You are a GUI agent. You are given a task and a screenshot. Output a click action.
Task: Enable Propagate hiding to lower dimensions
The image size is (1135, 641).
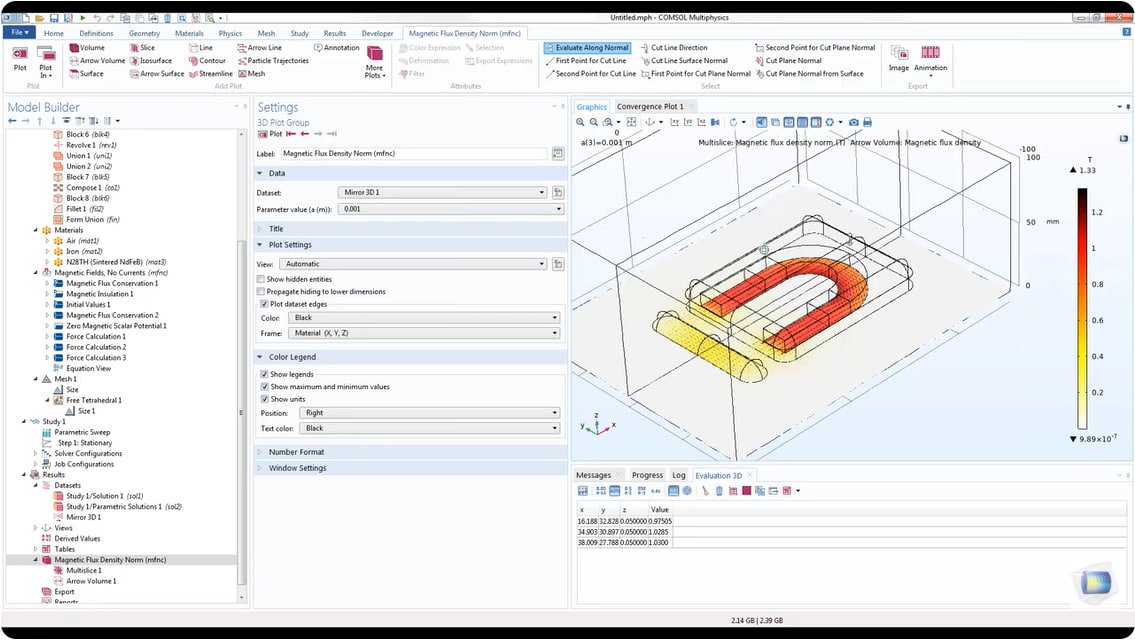coord(261,292)
